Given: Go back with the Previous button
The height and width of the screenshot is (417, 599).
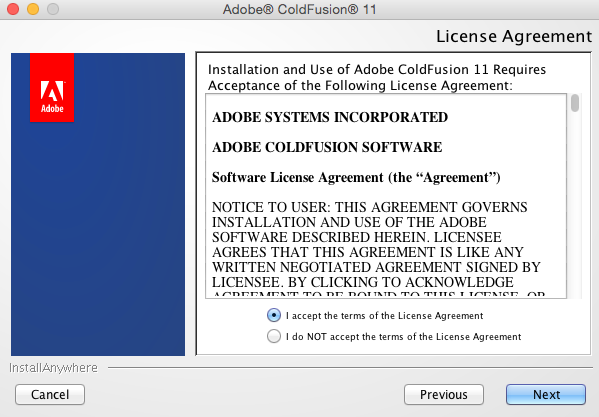Looking at the screenshot, I should pyautogui.click(x=444, y=394).
